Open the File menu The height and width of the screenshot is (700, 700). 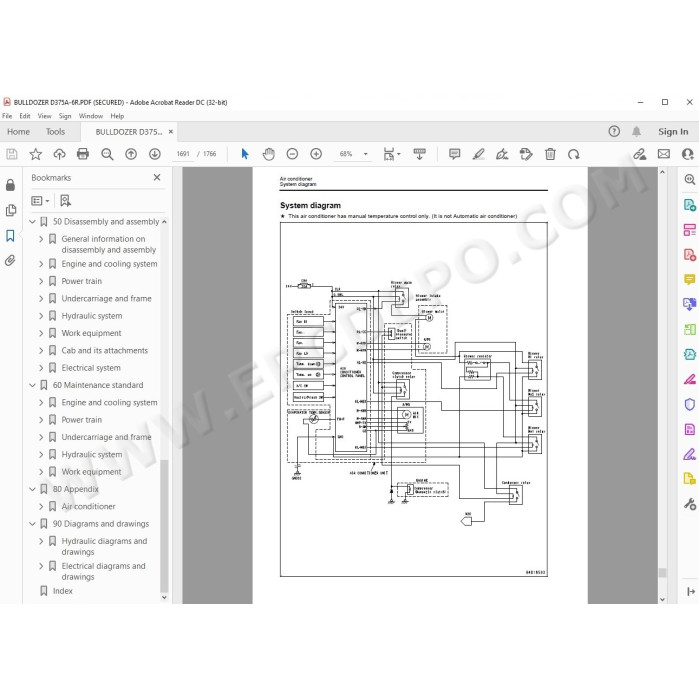point(7,116)
